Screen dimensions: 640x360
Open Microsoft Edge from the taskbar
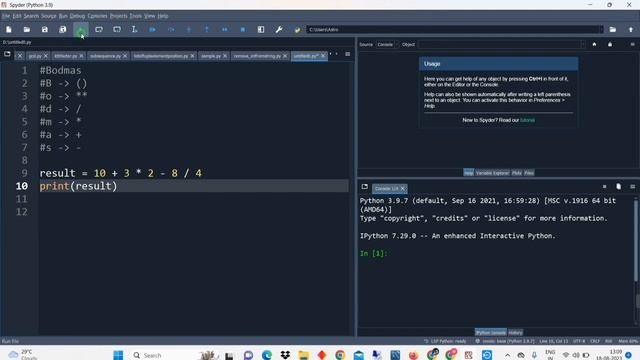point(267,355)
